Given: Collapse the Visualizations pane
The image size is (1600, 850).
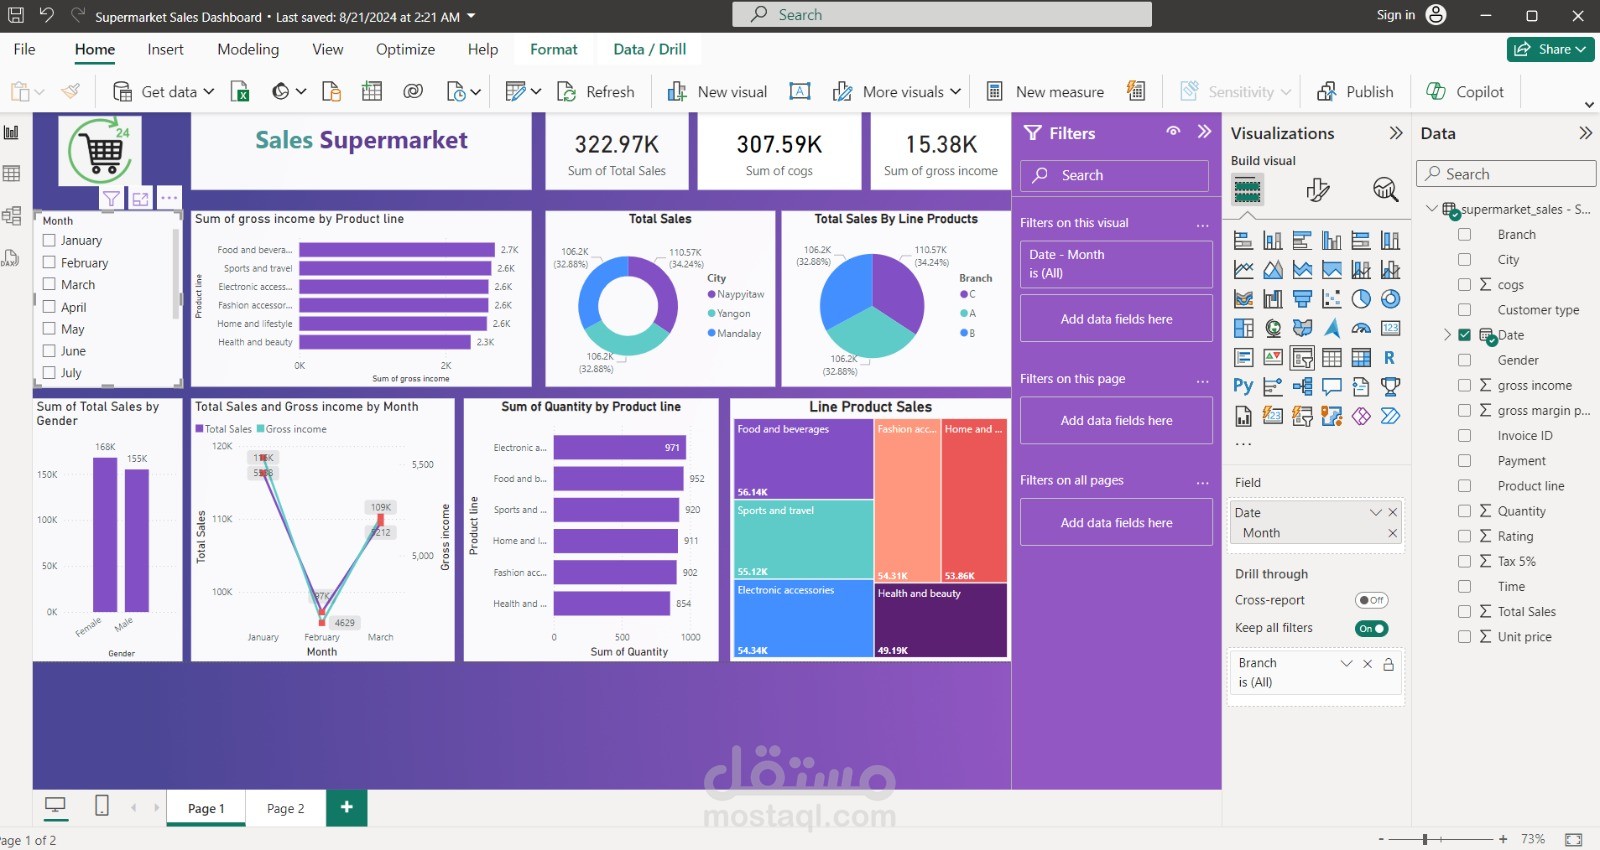Looking at the screenshot, I should pos(1396,133).
